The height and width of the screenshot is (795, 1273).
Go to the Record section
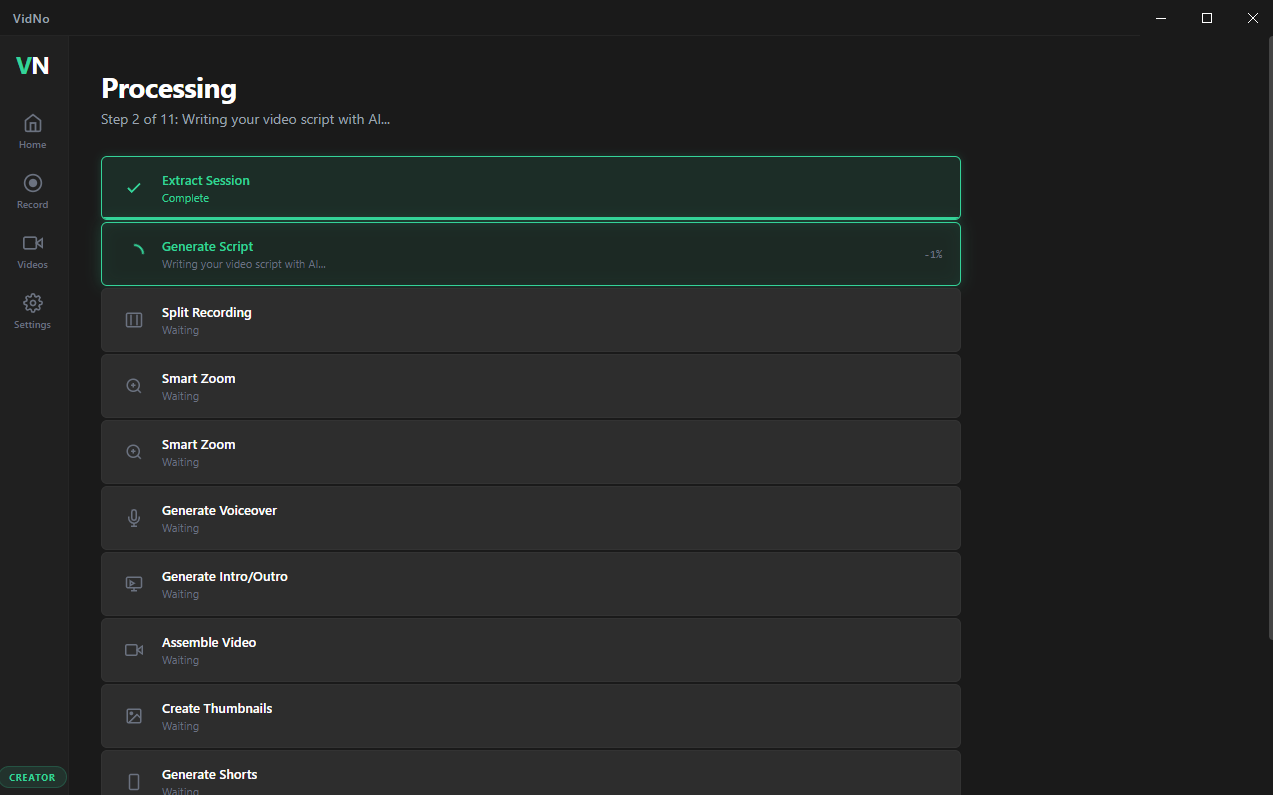click(32, 191)
